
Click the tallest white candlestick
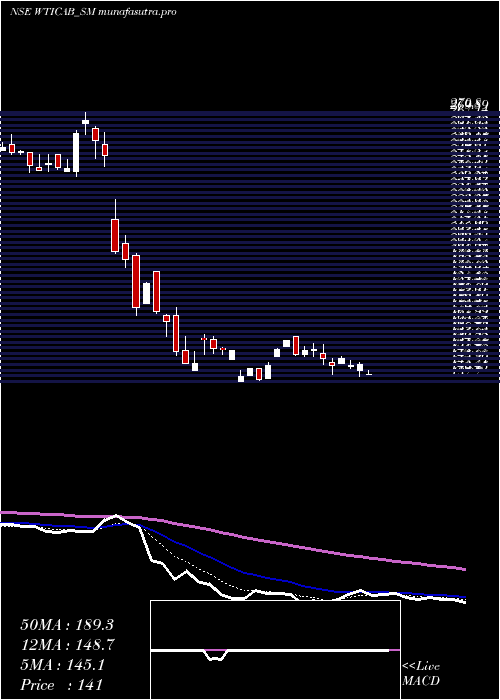click(x=76, y=152)
